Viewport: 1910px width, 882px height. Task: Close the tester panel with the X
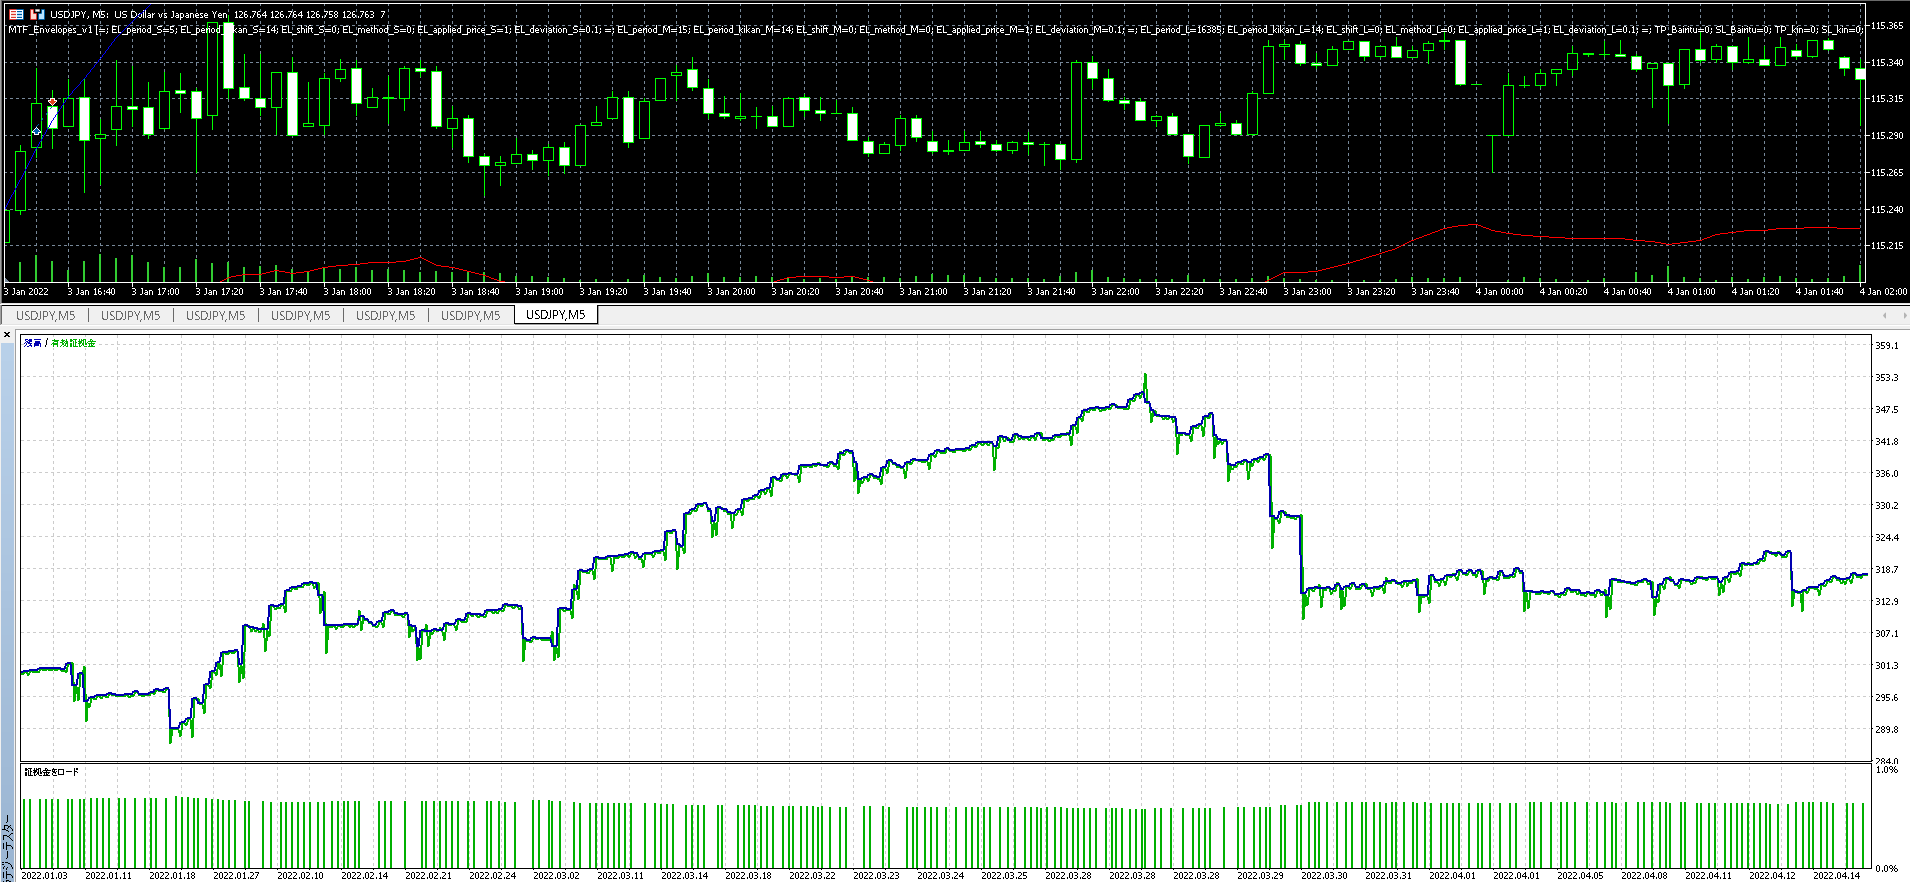(x=7, y=335)
